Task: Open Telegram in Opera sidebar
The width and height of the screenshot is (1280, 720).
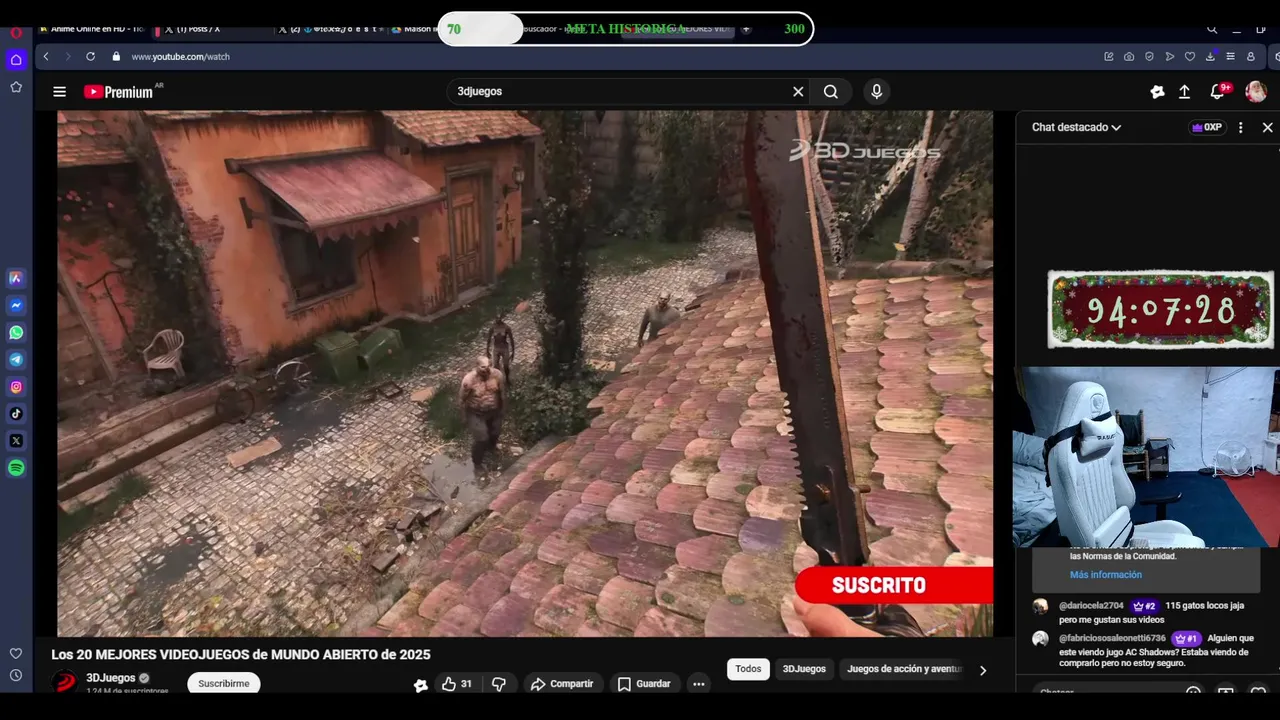Action: click(16, 359)
